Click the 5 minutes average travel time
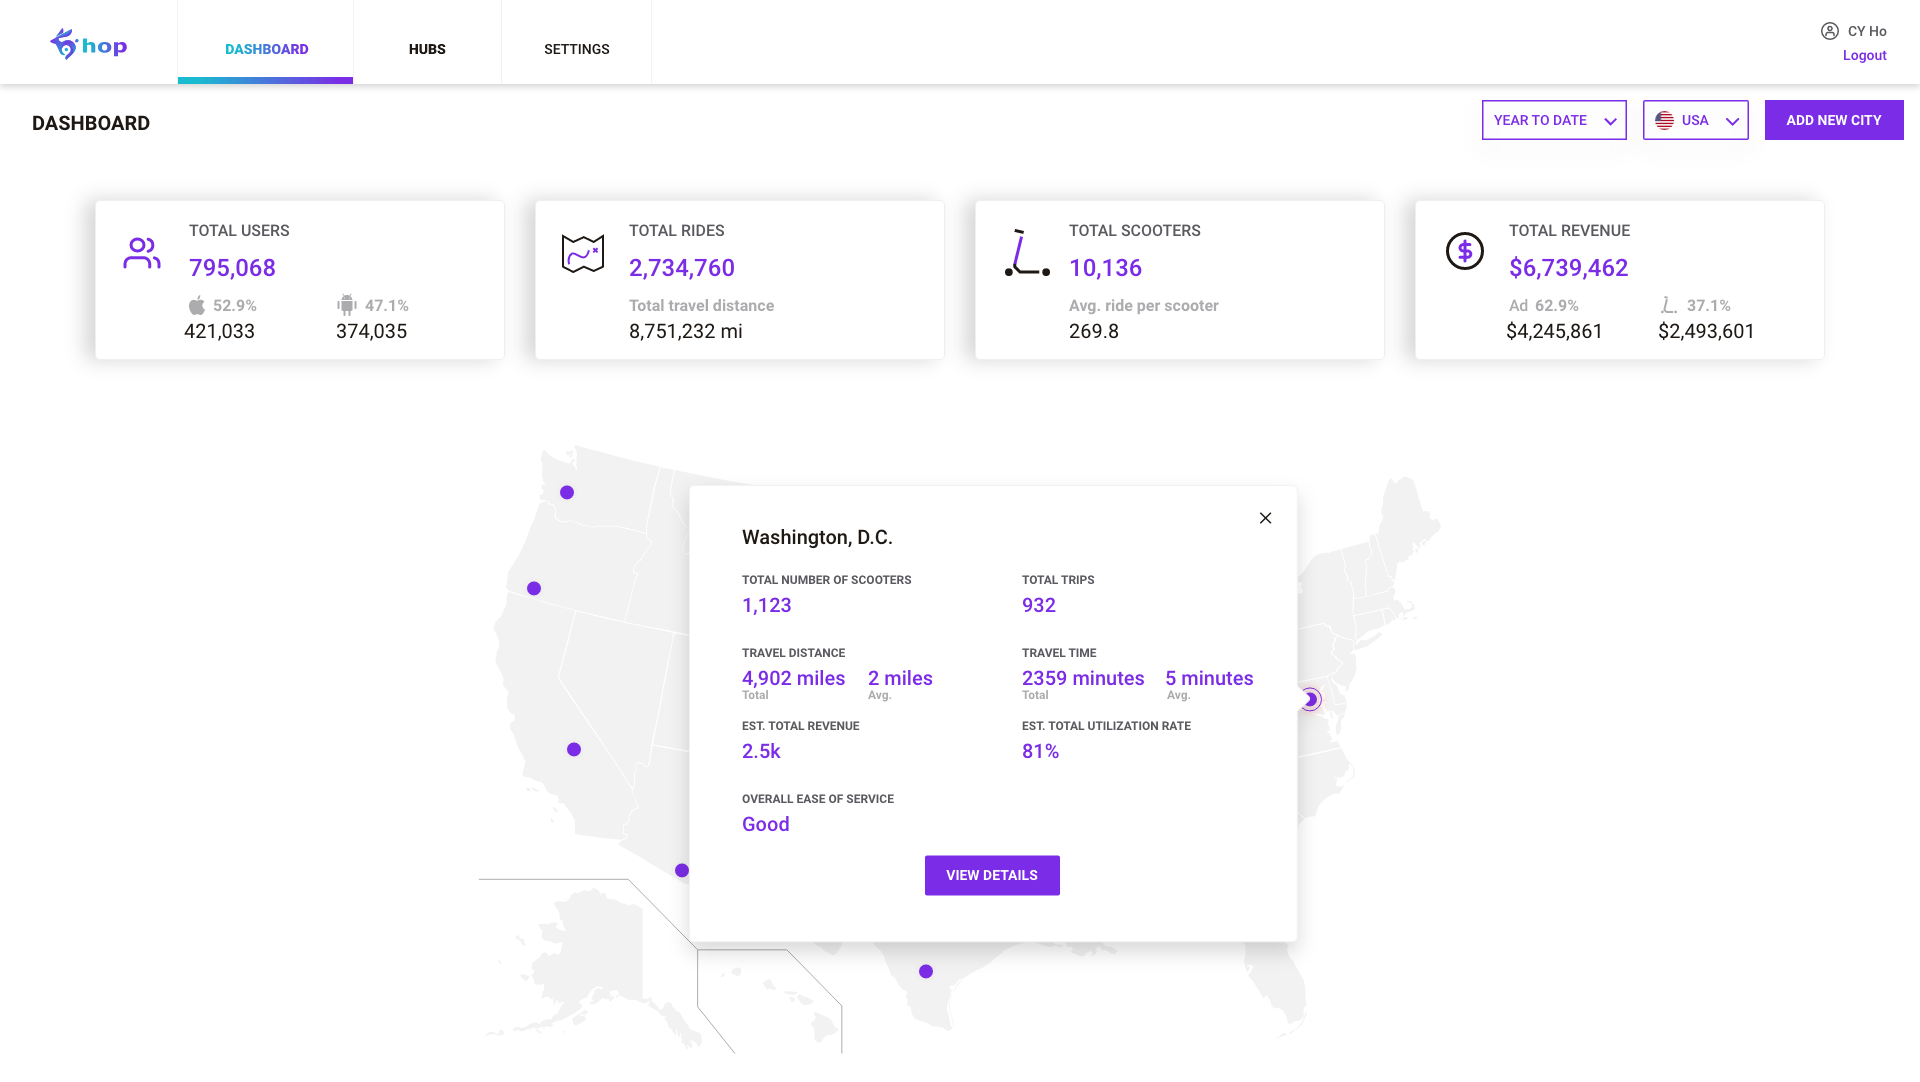The height and width of the screenshot is (1082, 1920). (x=1209, y=678)
